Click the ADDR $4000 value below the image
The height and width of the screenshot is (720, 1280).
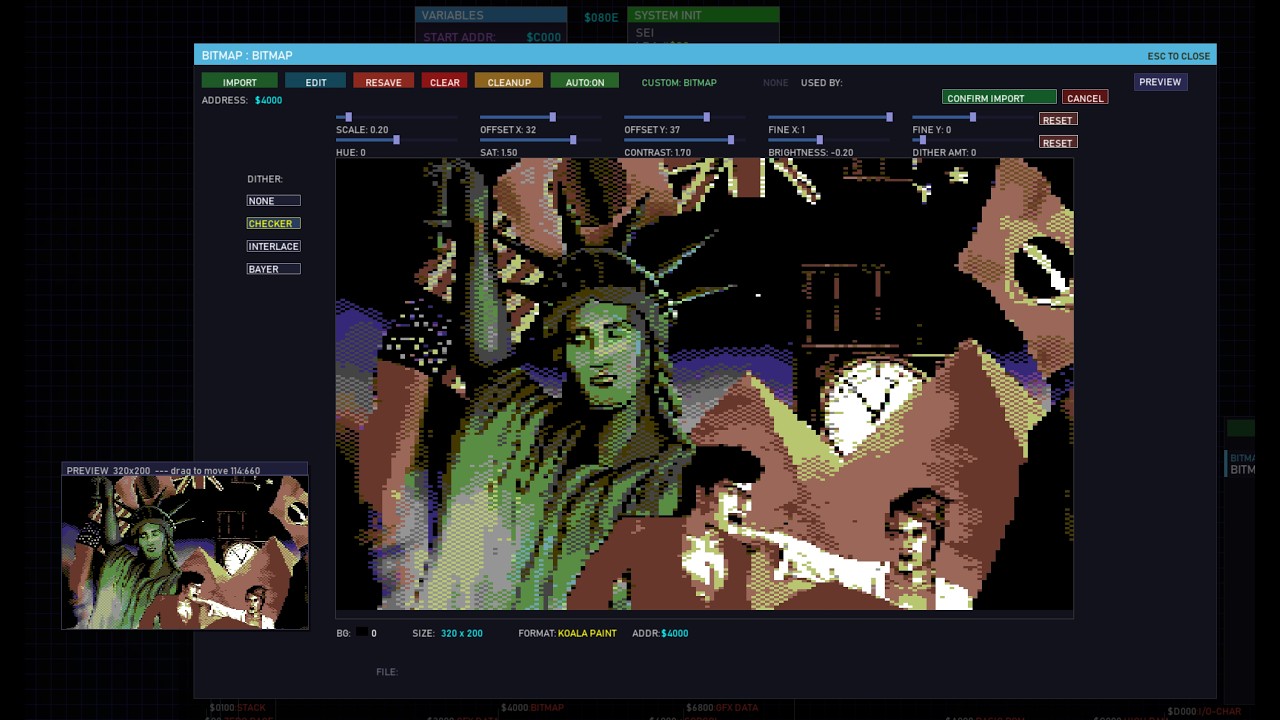click(675, 633)
